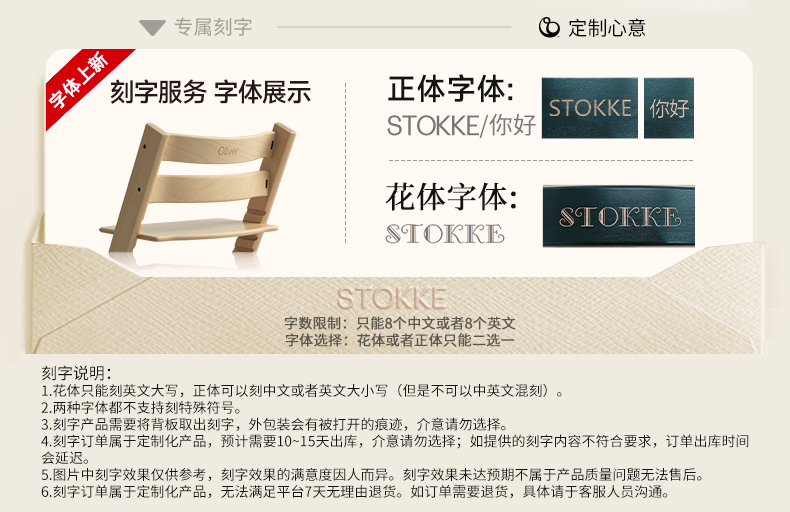Screen dimensions: 790x512
Task: Select the 定制心意 heading text
Action: pyautogui.click(x=607, y=28)
